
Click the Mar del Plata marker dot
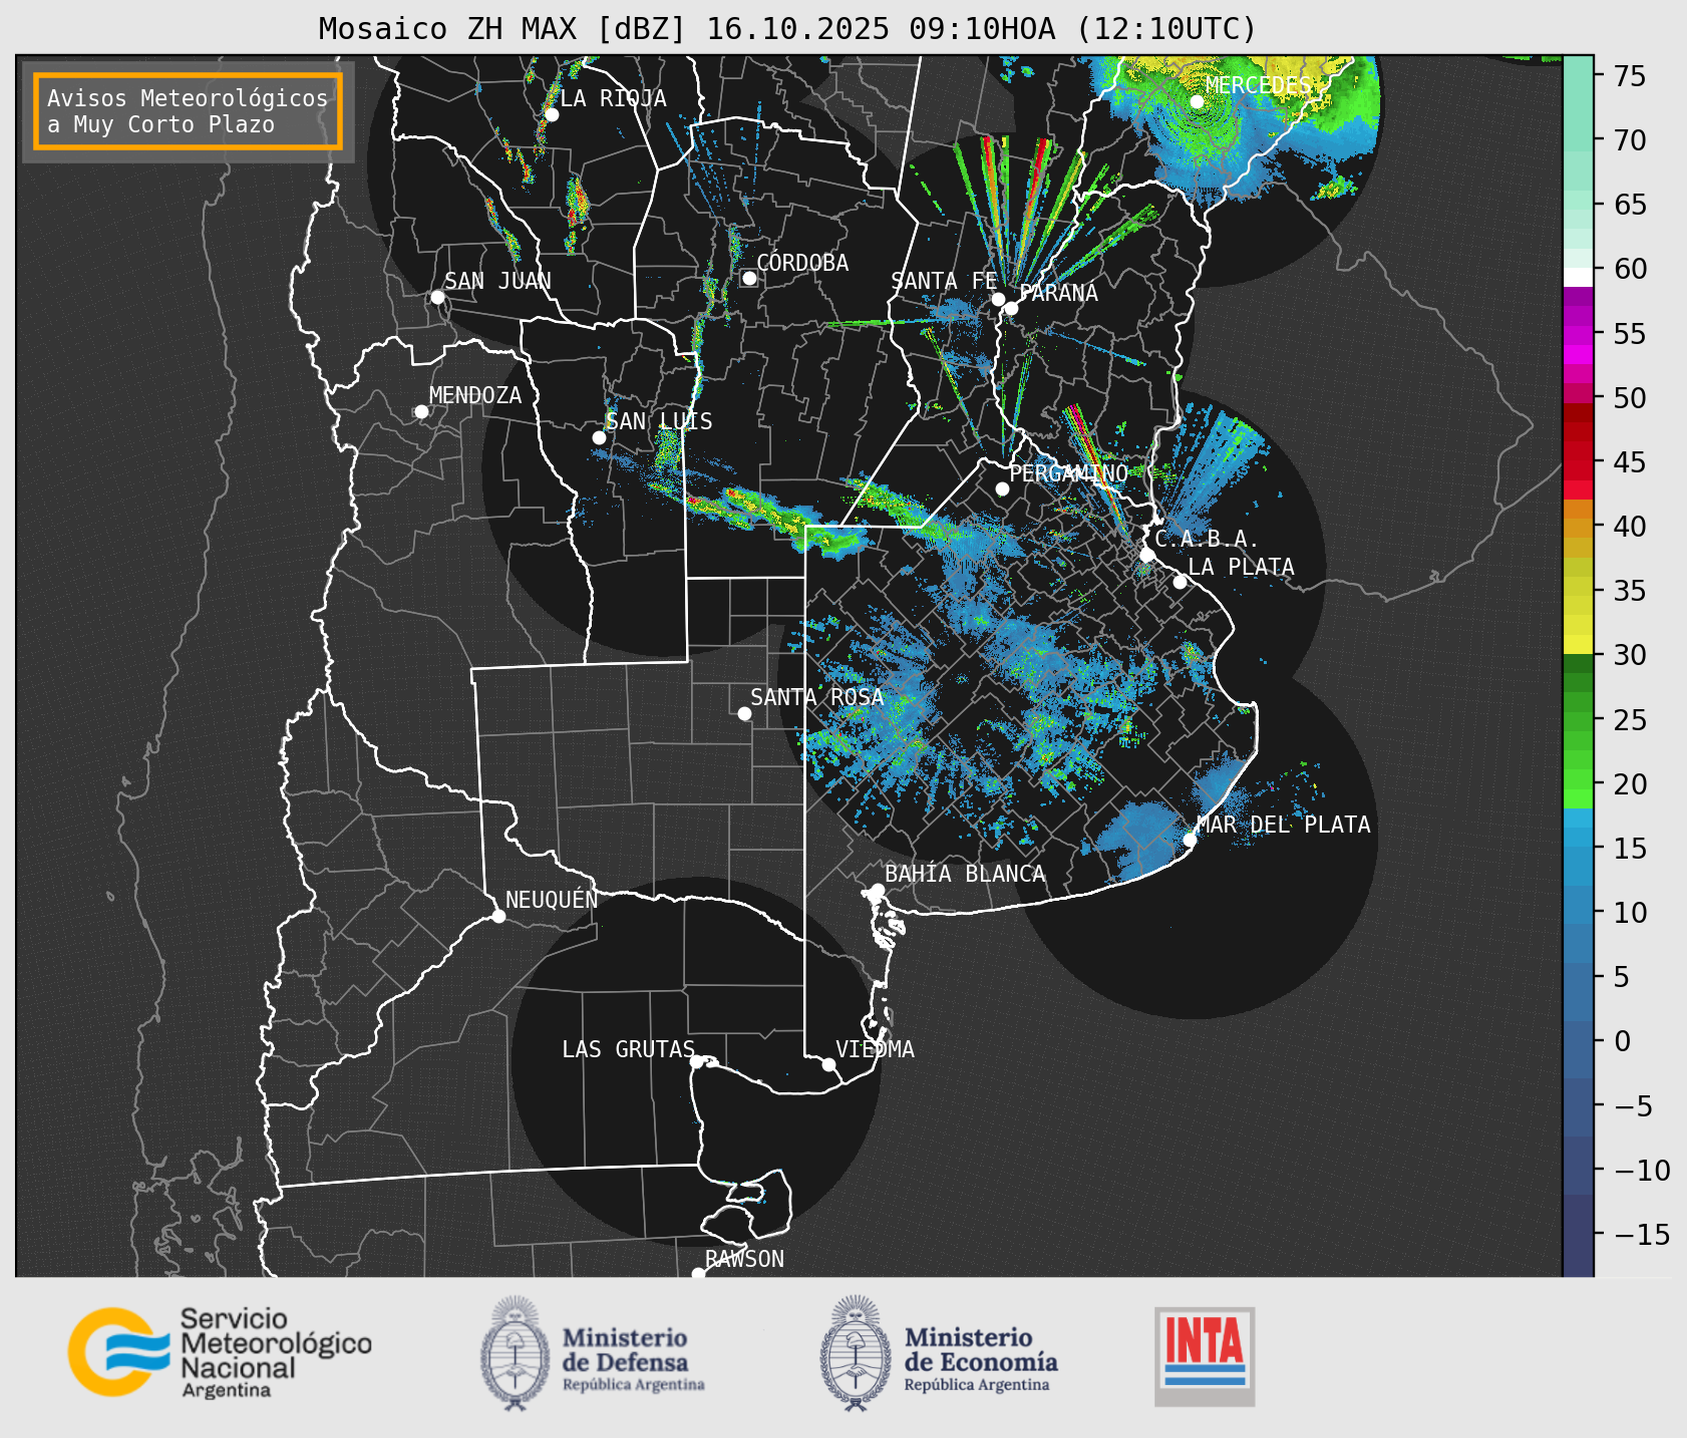(x=1190, y=839)
